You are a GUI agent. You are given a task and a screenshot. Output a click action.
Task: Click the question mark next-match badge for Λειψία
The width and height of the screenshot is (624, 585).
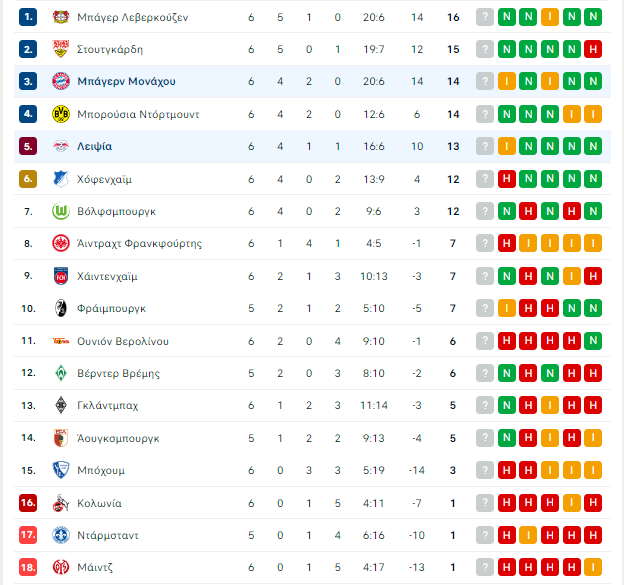(485, 146)
